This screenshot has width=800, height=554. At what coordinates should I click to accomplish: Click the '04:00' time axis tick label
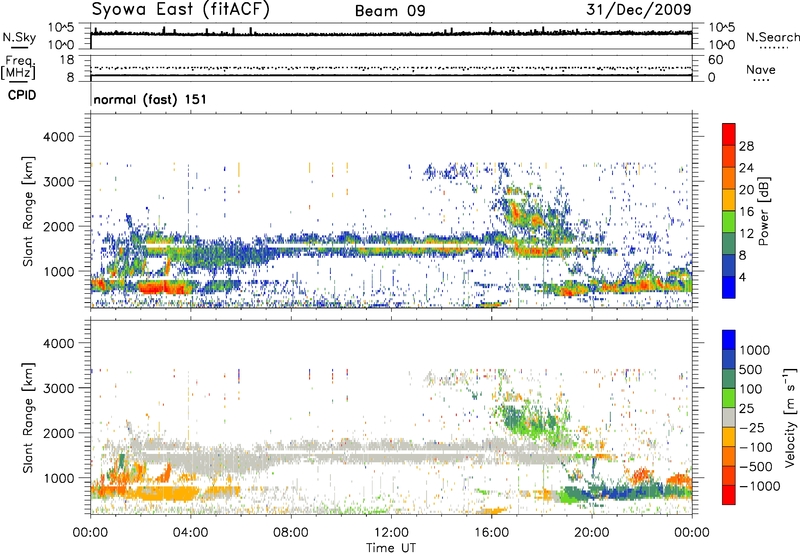click(x=190, y=533)
